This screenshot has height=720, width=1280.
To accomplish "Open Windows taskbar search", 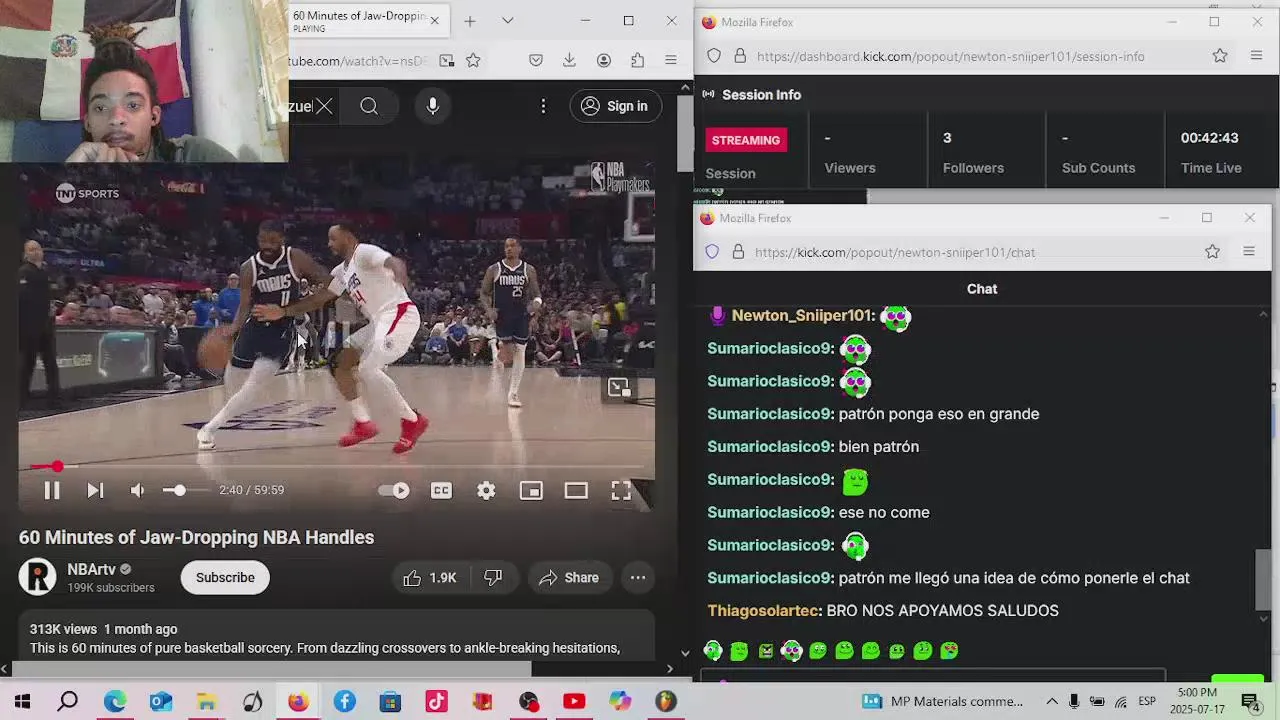I will tap(68, 702).
